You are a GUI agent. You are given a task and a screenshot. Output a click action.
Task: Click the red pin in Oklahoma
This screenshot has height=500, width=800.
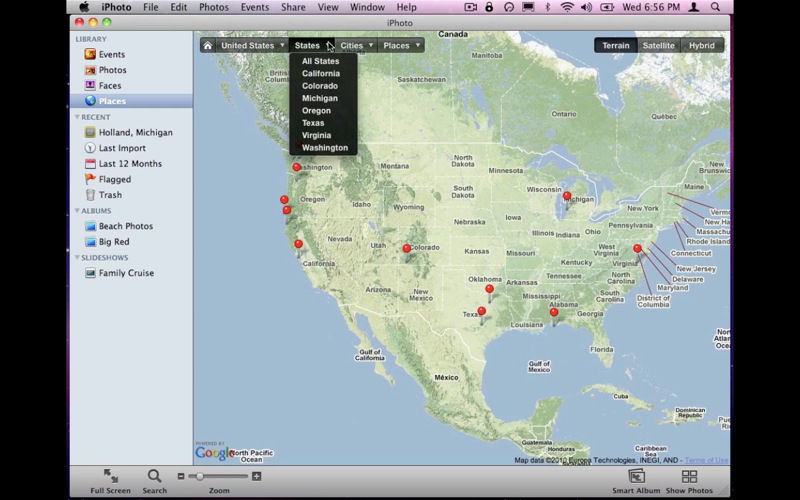489,289
